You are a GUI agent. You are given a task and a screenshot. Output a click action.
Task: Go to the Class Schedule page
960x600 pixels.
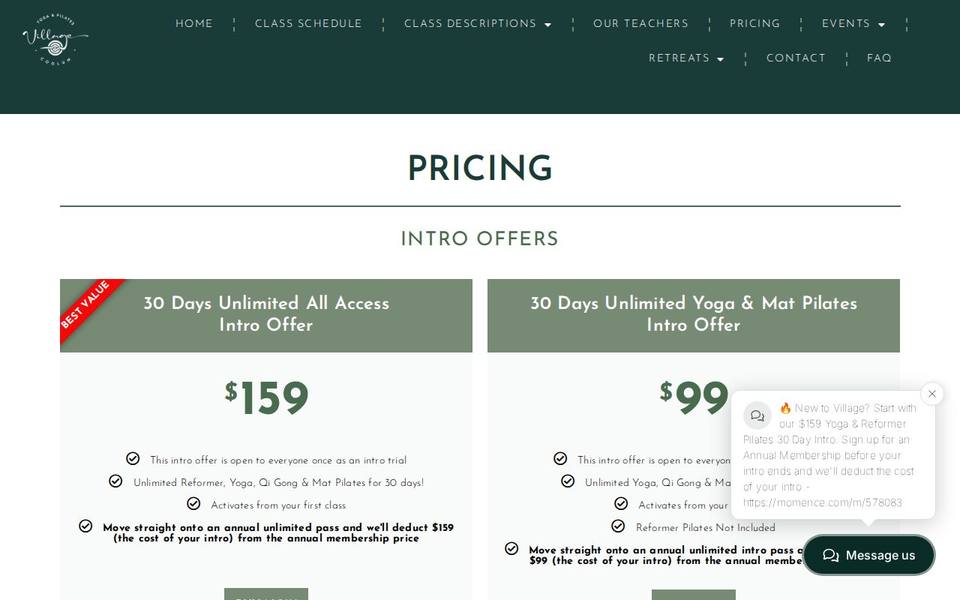(x=308, y=24)
